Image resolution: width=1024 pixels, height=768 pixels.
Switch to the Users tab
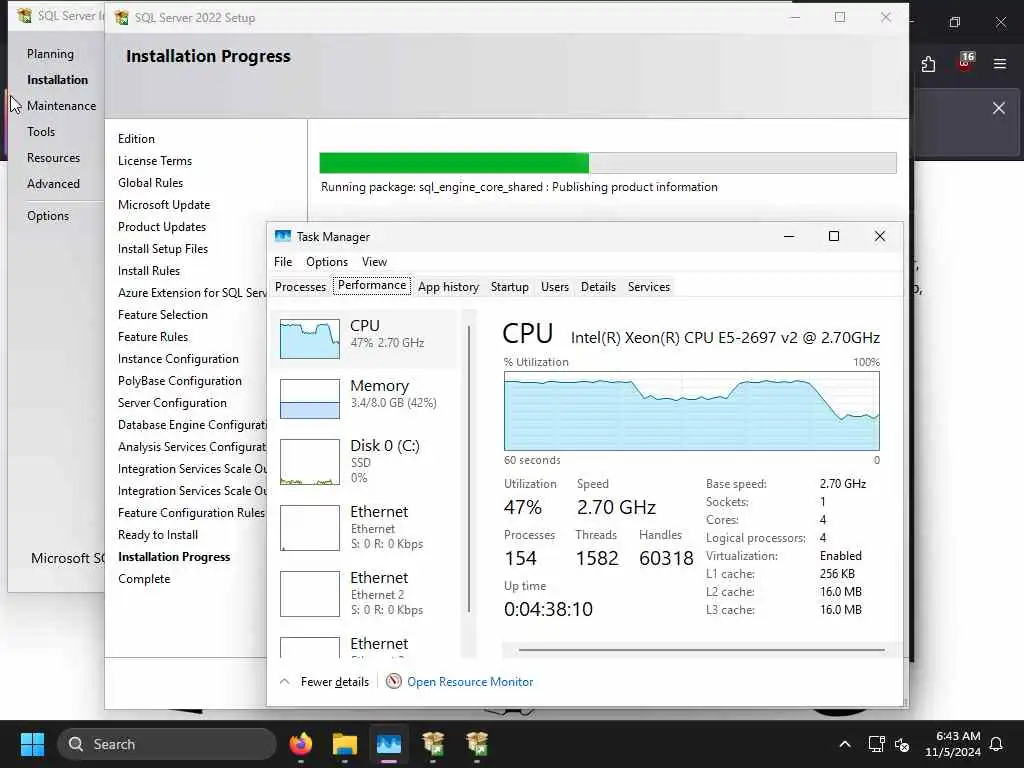(x=554, y=287)
